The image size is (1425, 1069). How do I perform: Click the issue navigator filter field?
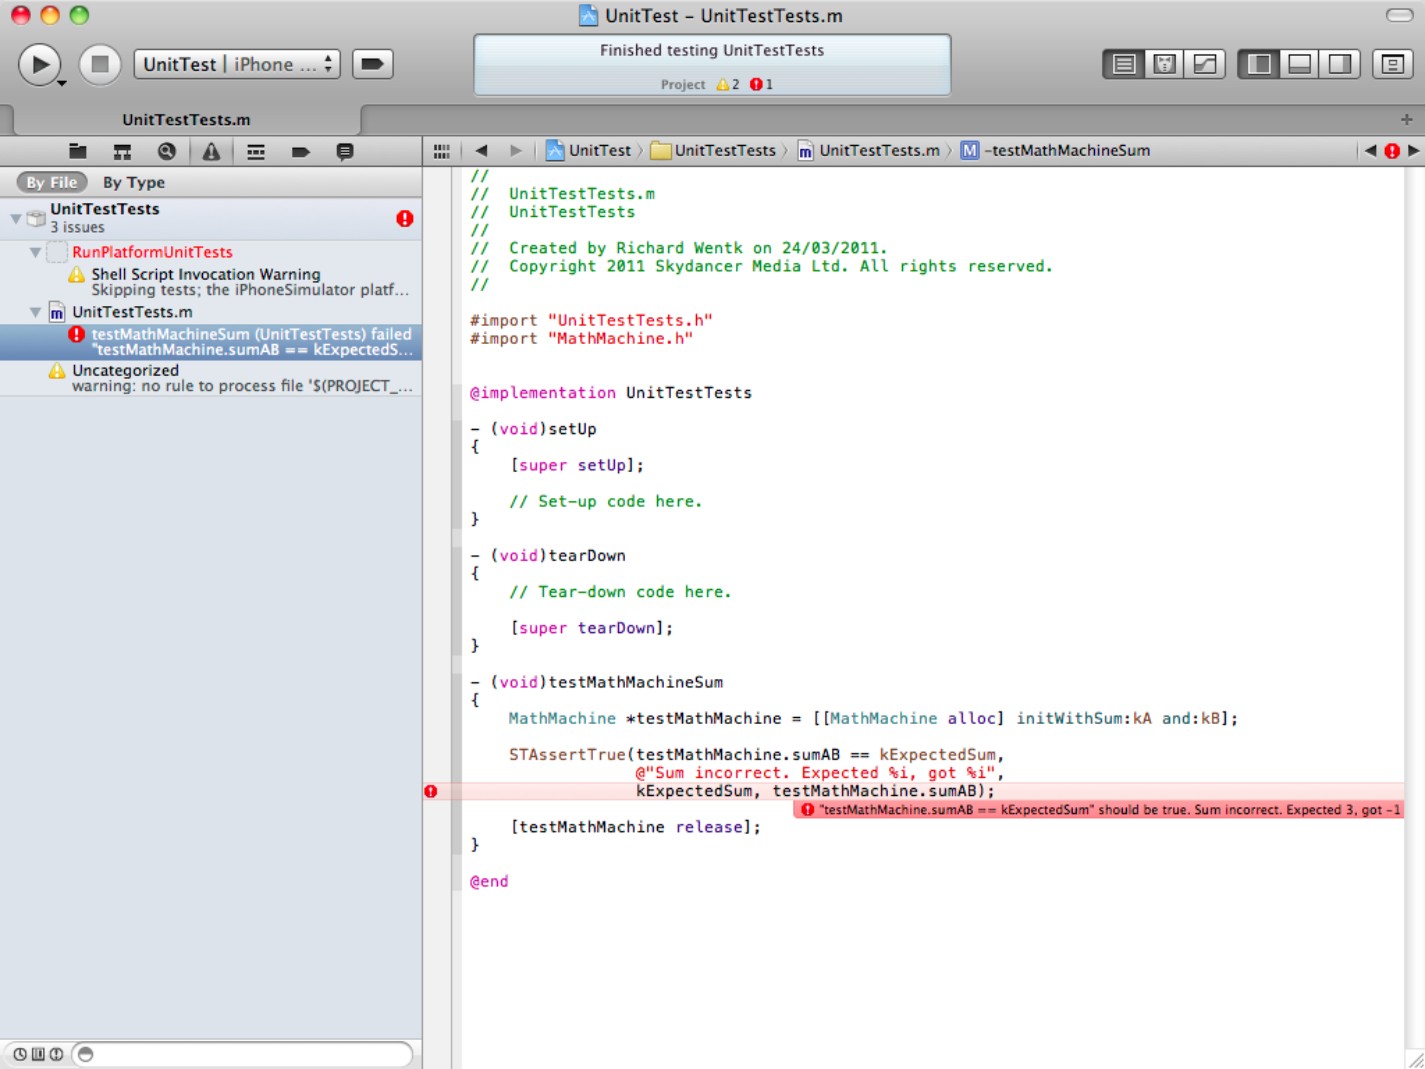242,1054
